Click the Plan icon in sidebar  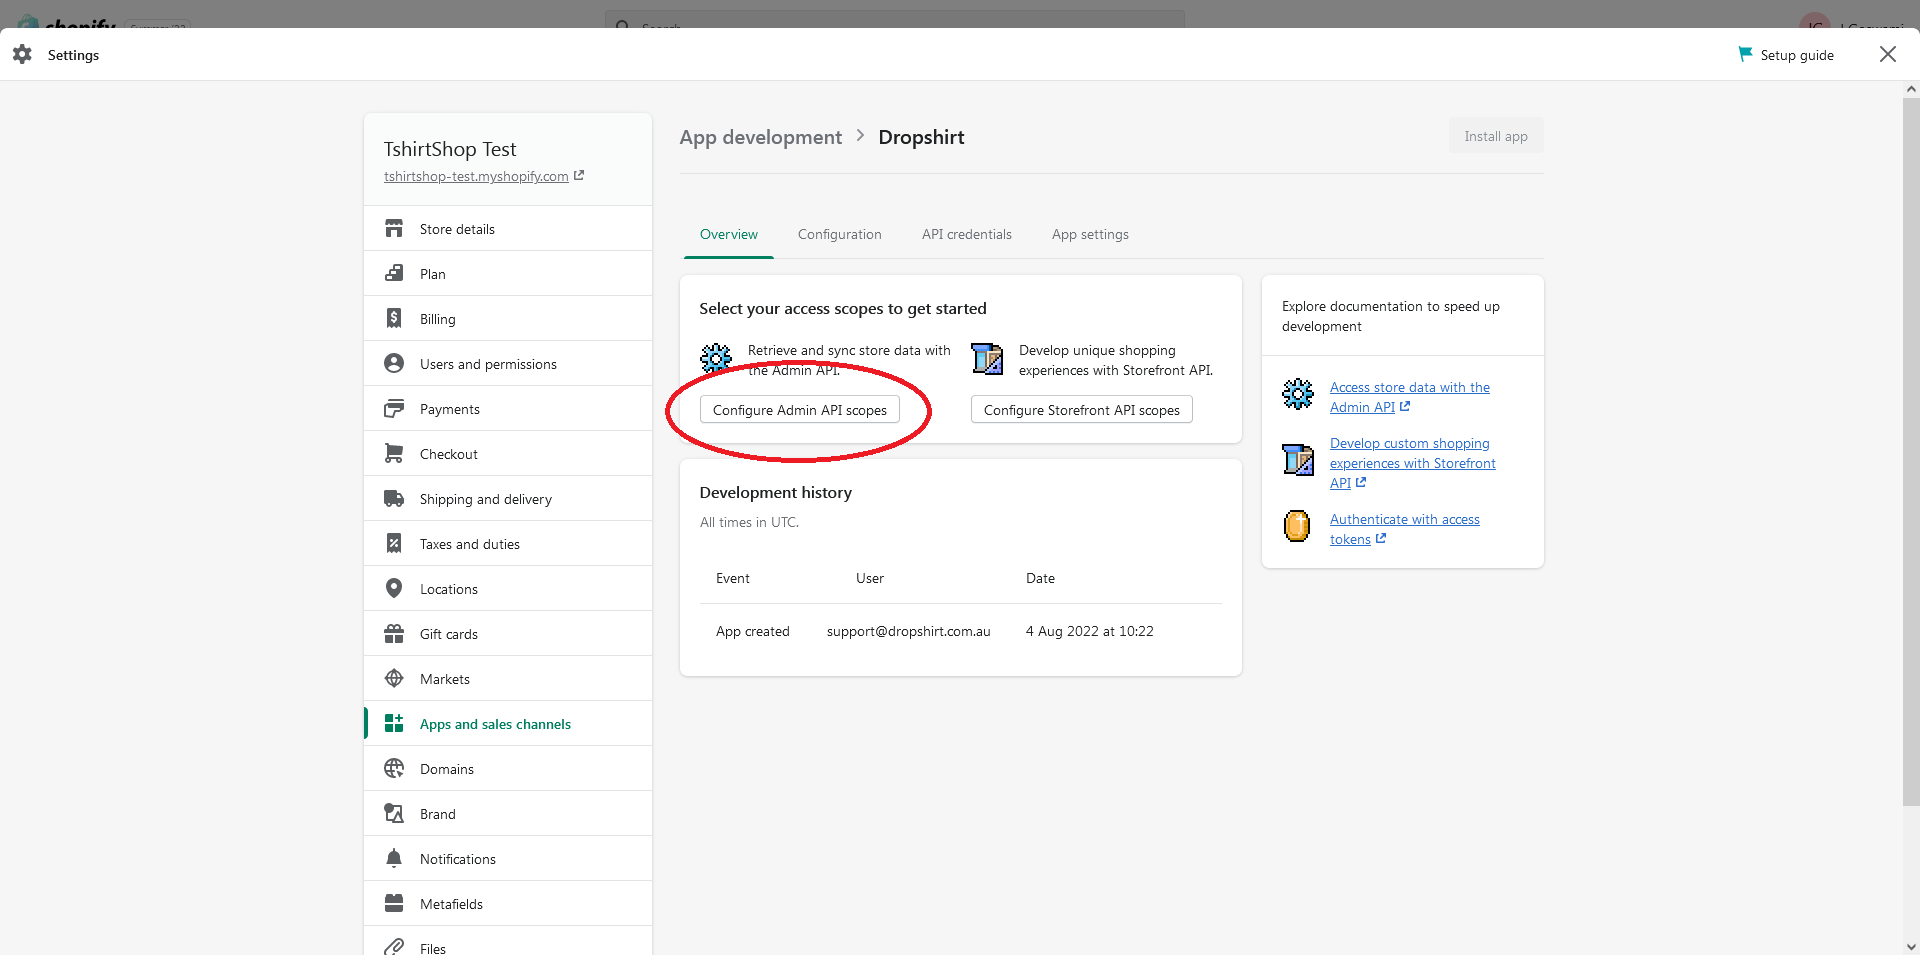coord(394,274)
